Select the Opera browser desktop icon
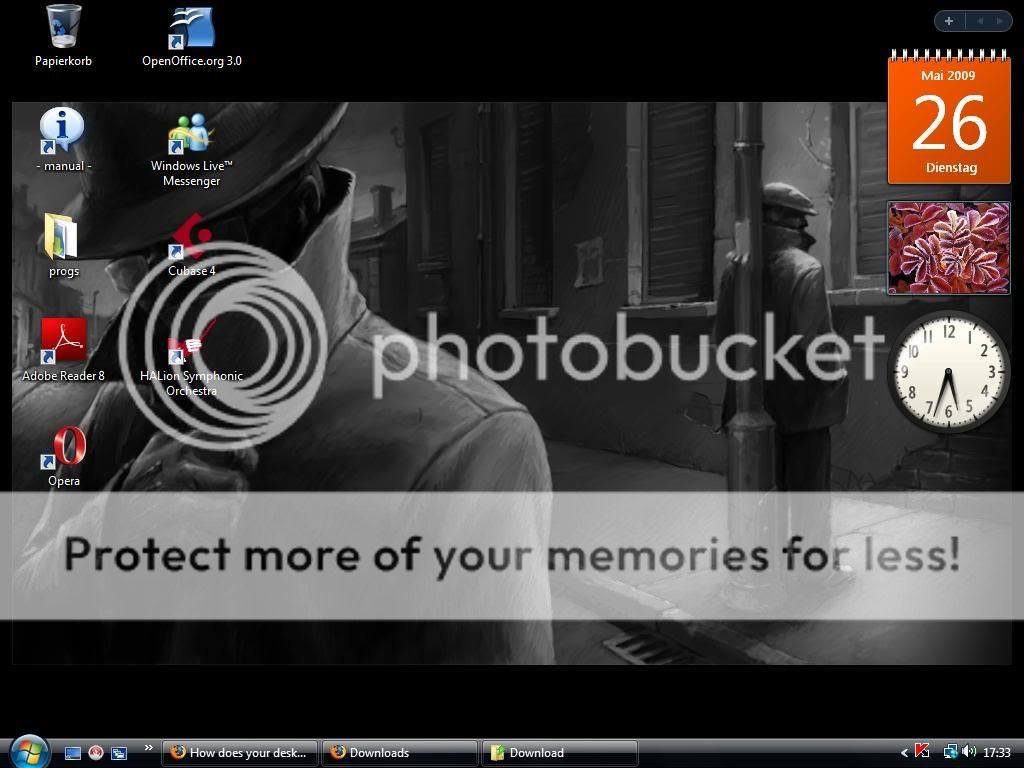Viewport: 1024px width, 768px height. [64, 449]
